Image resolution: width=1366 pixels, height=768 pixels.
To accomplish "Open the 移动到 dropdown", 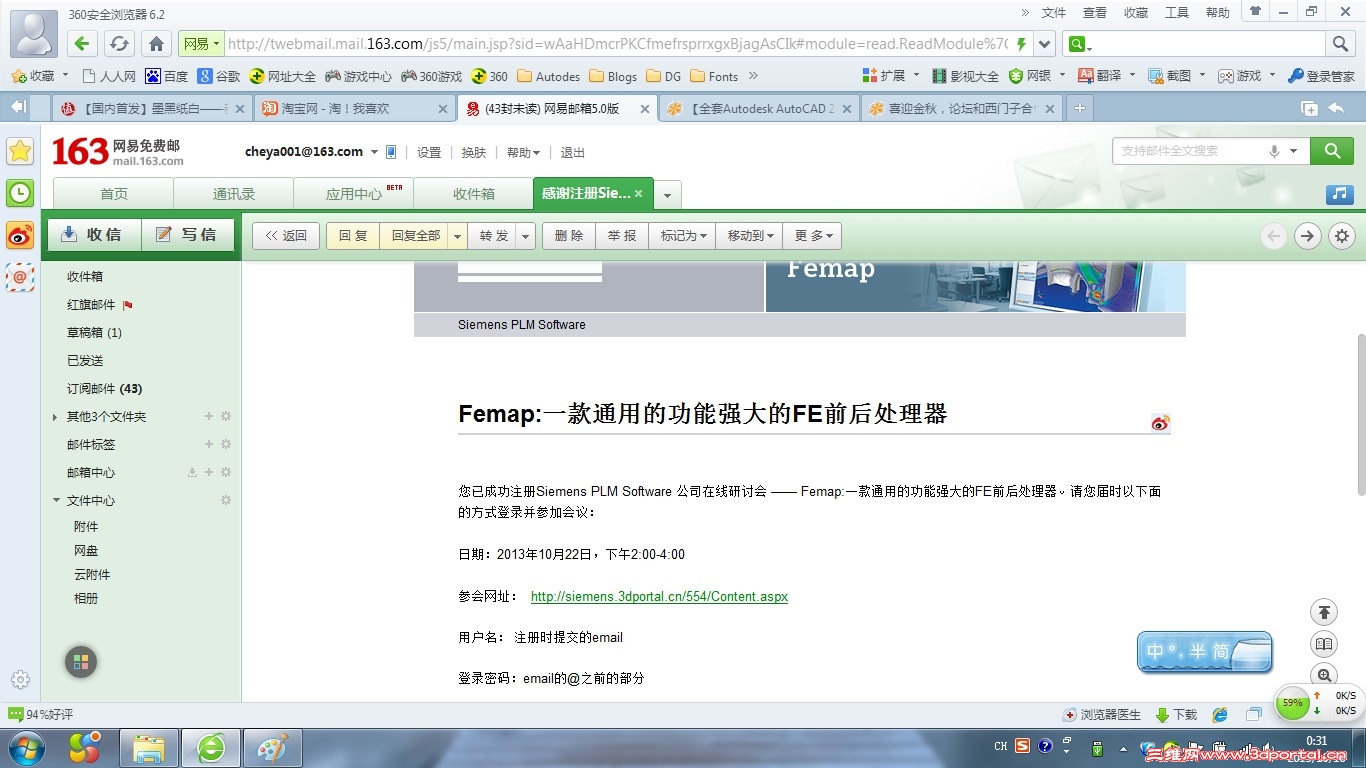I will pyautogui.click(x=750, y=236).
